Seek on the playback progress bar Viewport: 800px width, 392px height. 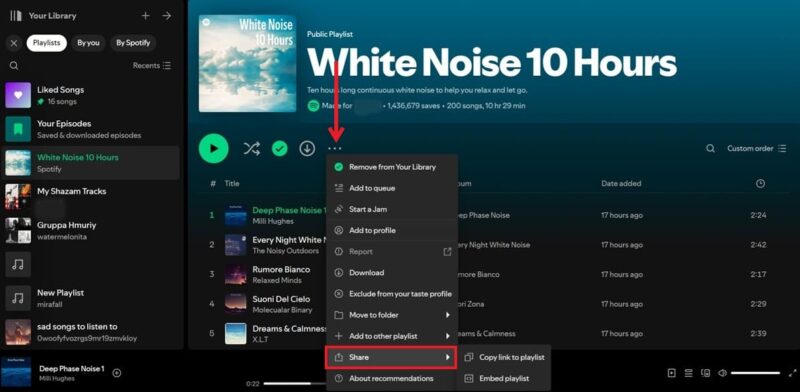295,383
